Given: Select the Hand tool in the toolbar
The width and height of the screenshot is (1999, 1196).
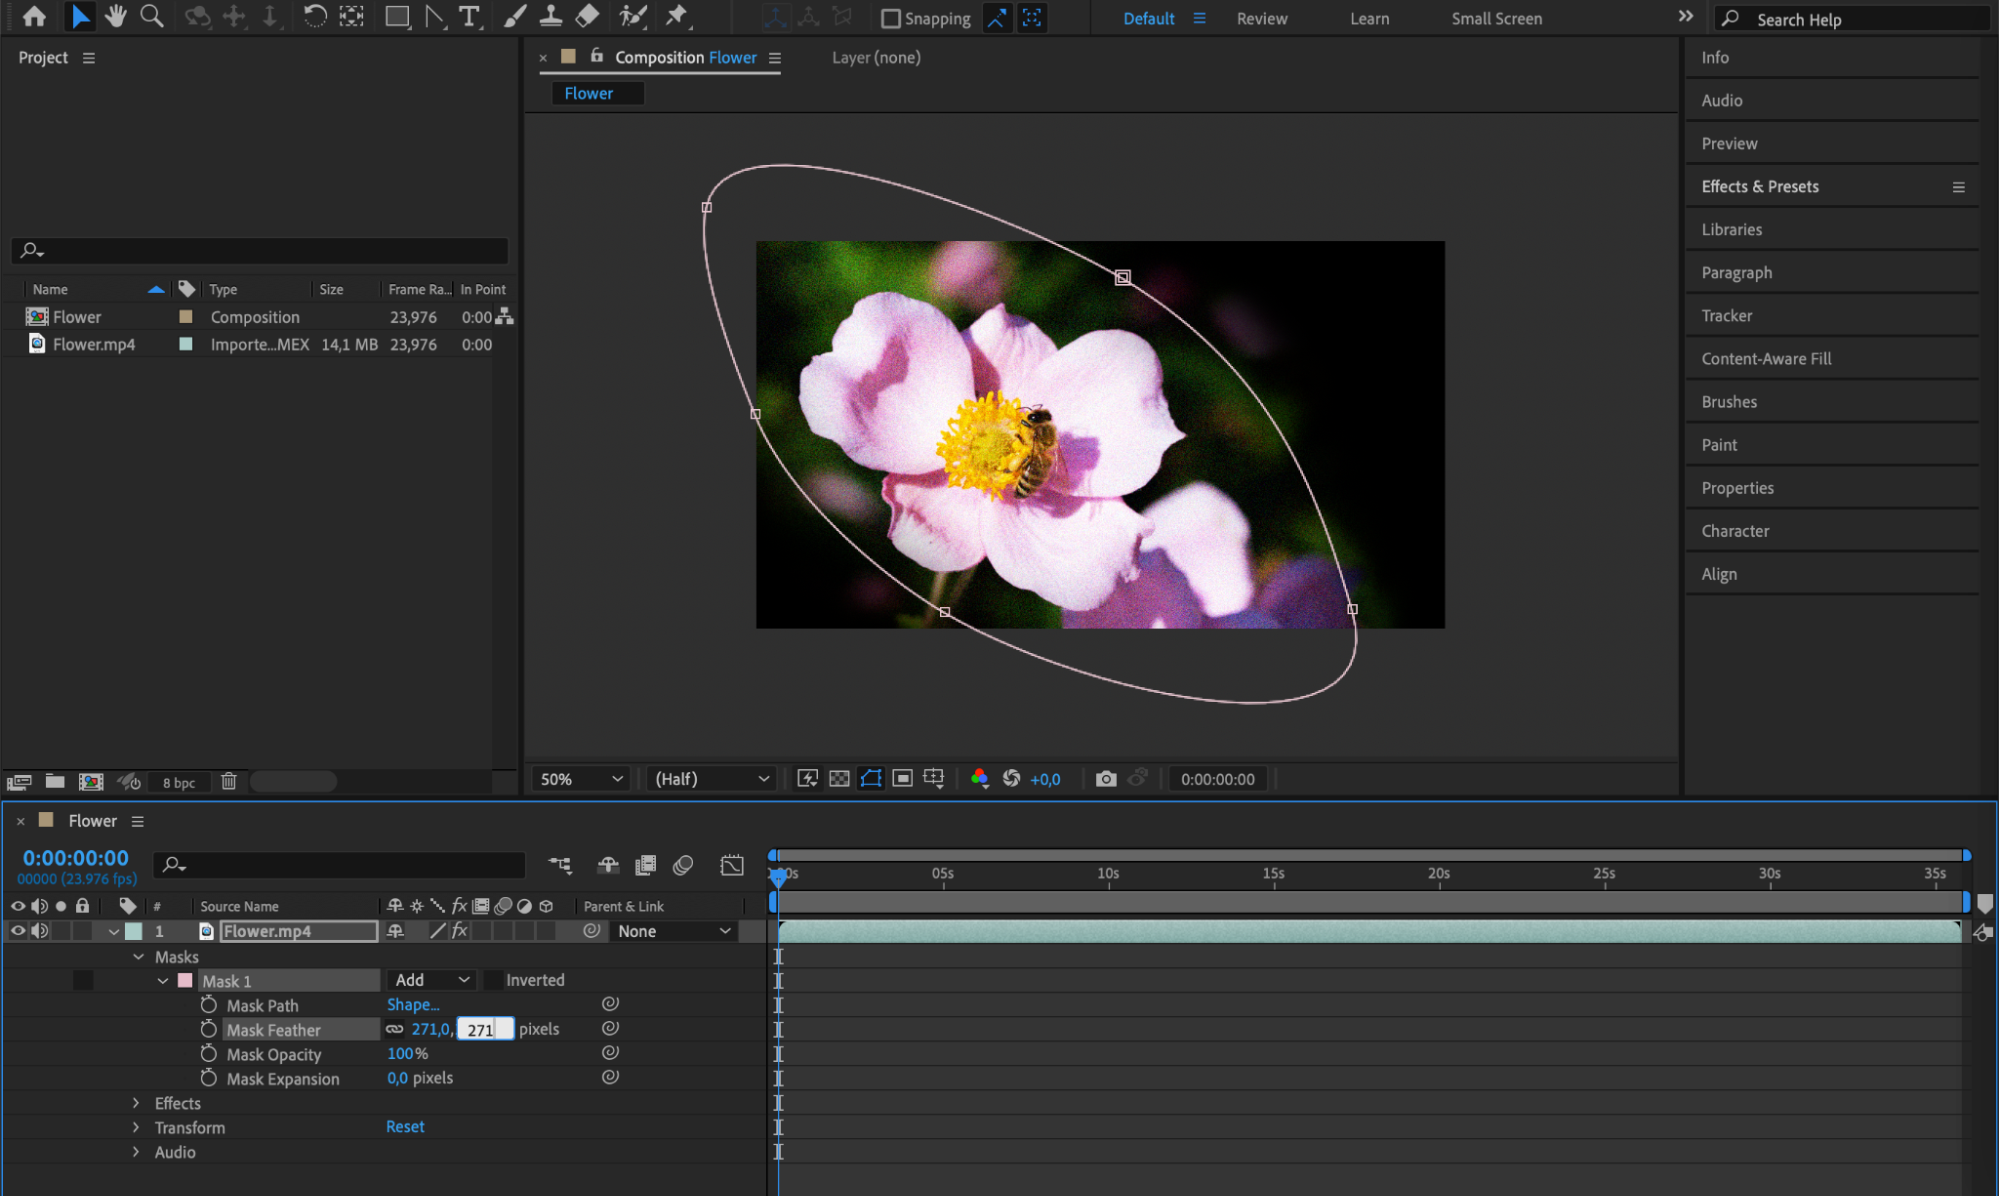Looking at the screenshot, I should coord(116,16).
